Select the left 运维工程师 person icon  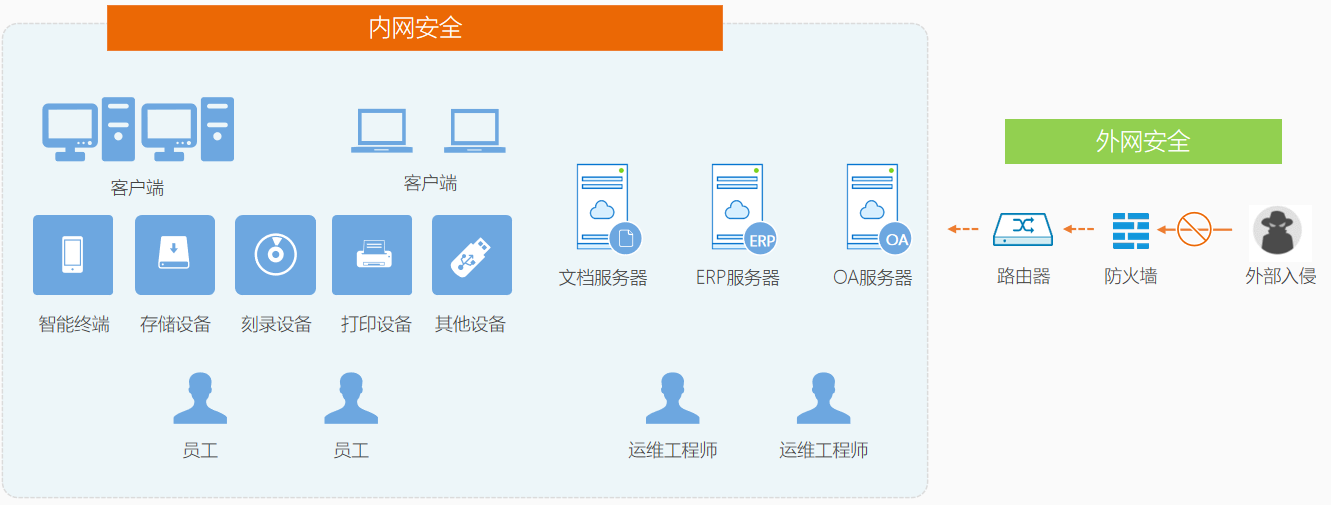(x=673, y=398)
